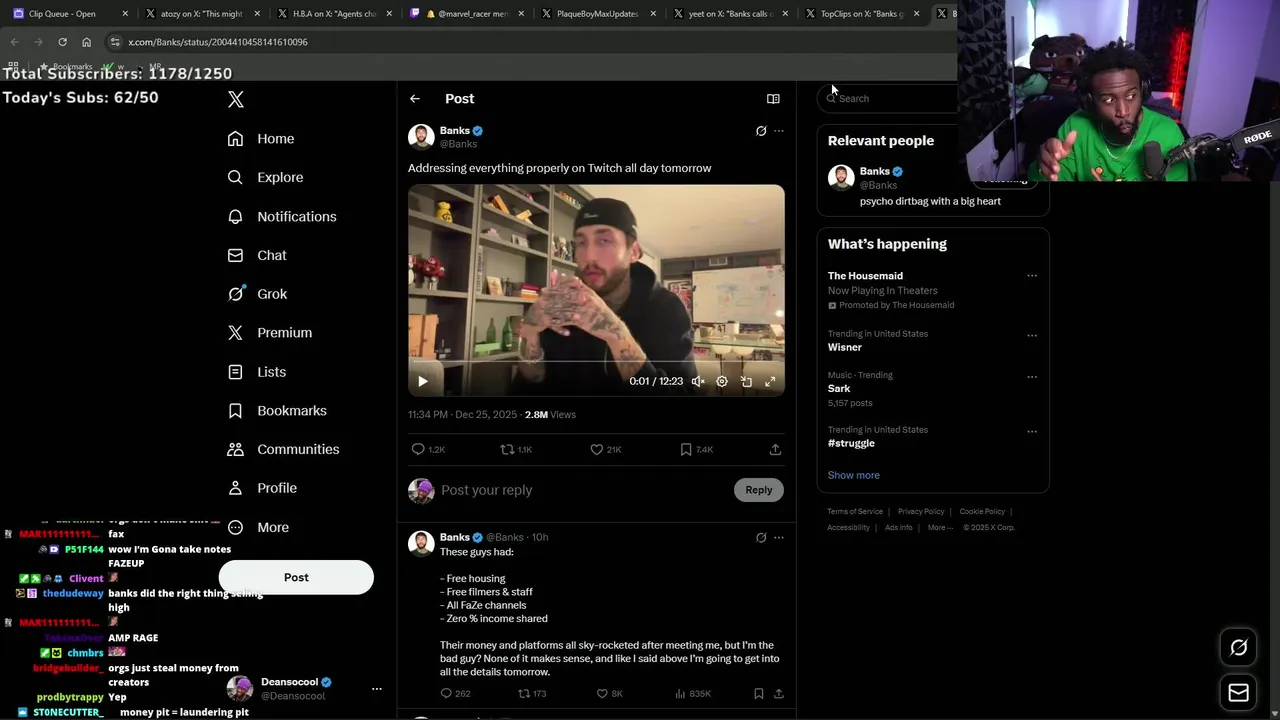View analytics of second post (835K)
The height and width of the screenshot is (720, 1280).
(693, 693)
